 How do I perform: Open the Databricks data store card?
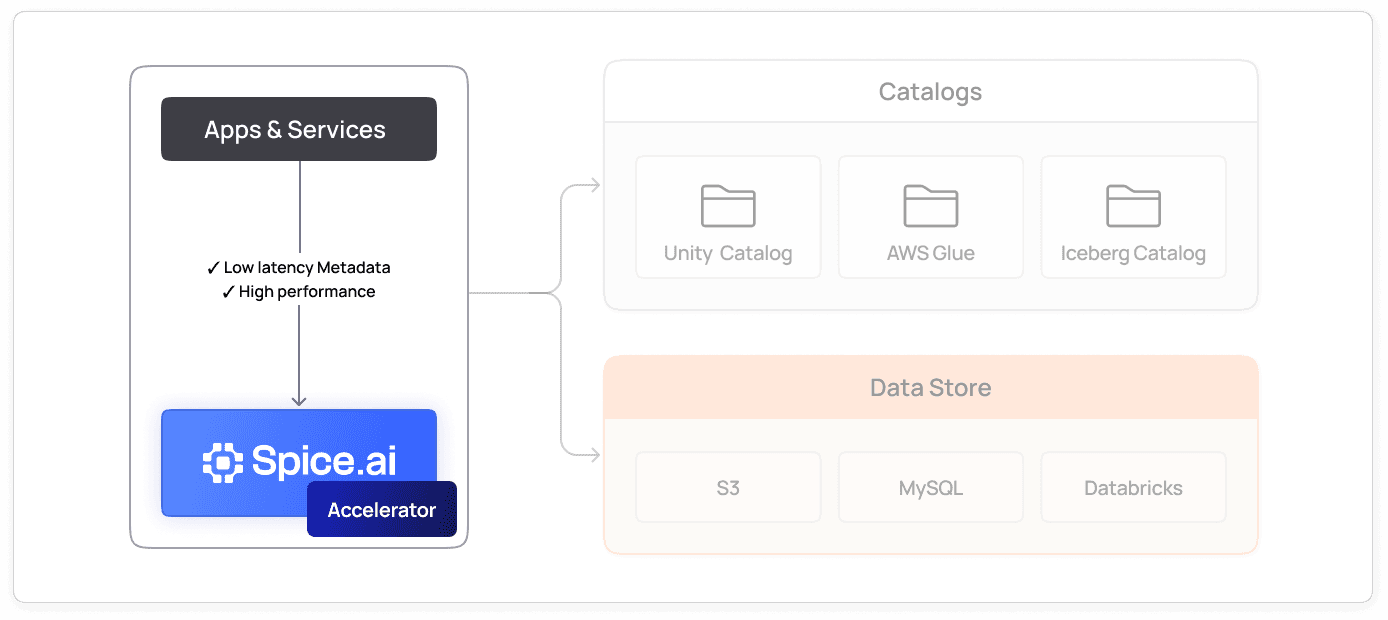click(x=1133, y=487)
